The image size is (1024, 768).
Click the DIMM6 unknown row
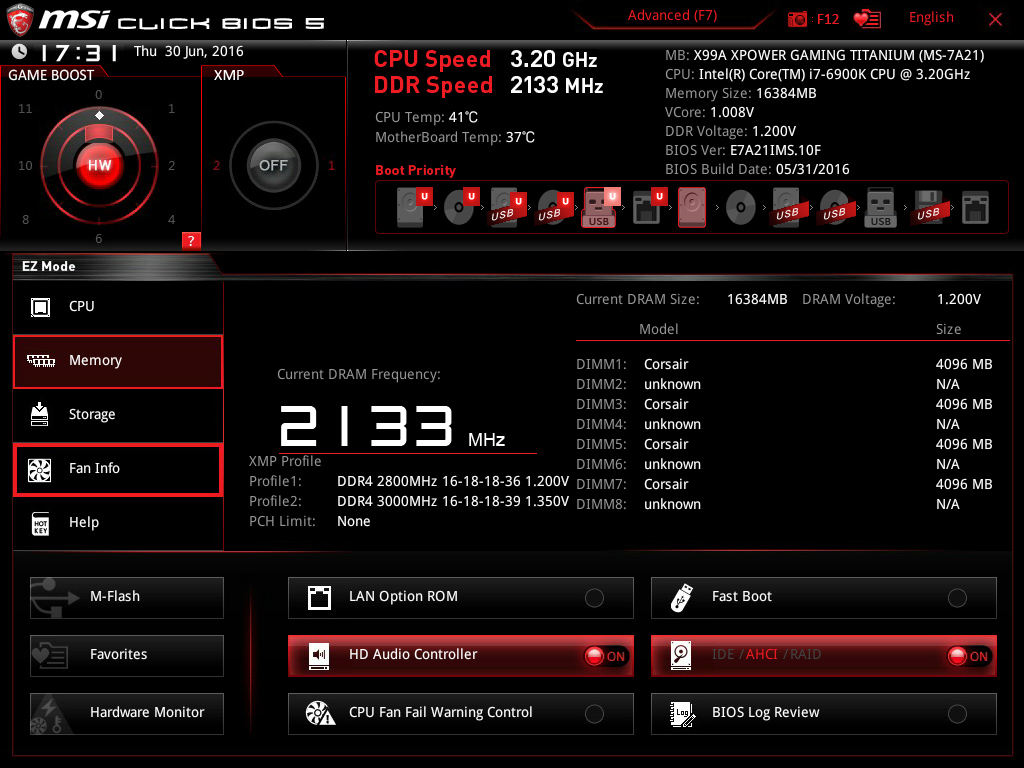784,464
